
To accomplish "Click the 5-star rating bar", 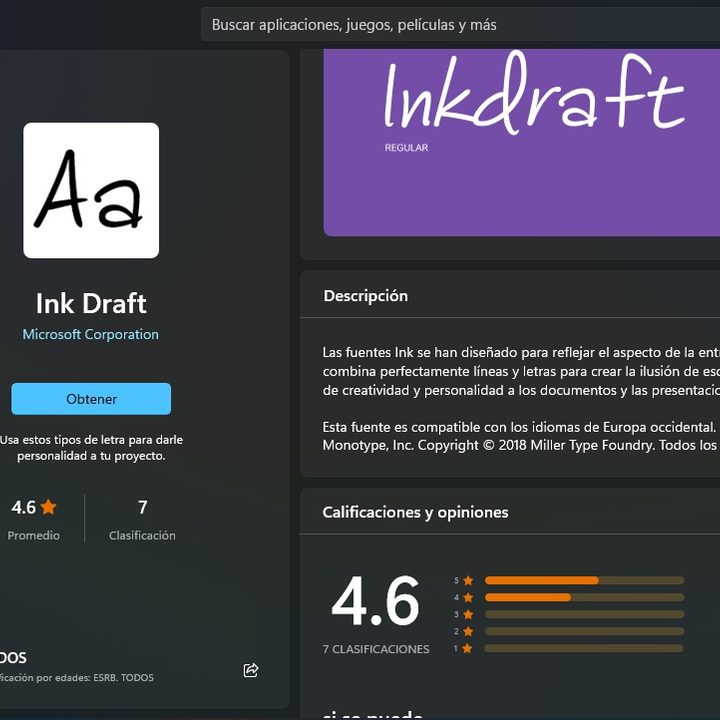I will (584, 580).
